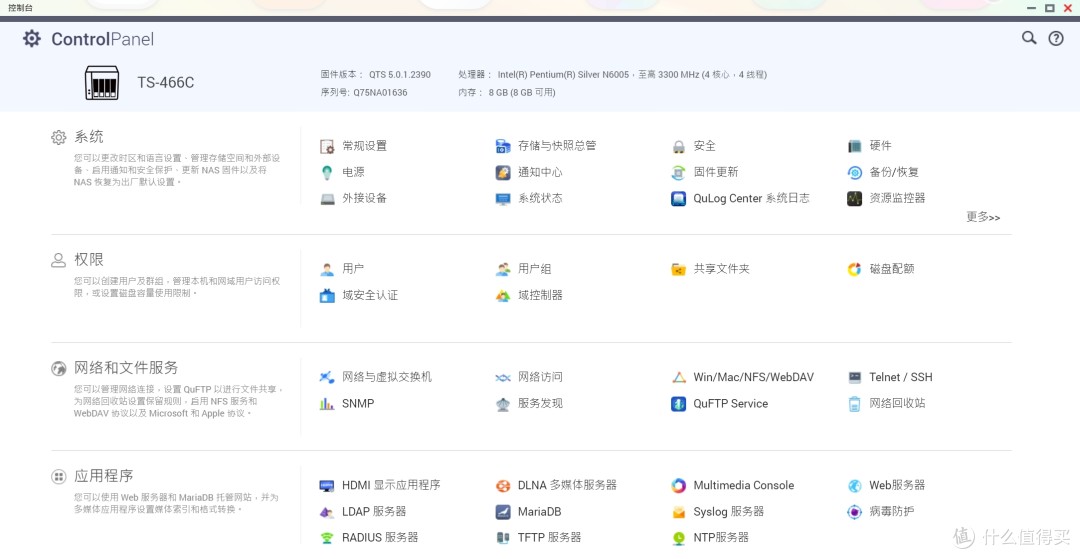This screenshot has height=559, width=1080.
Task: Open the 常规设置 general settings icon
Action: pyautogui.click(x=327, y=146)
